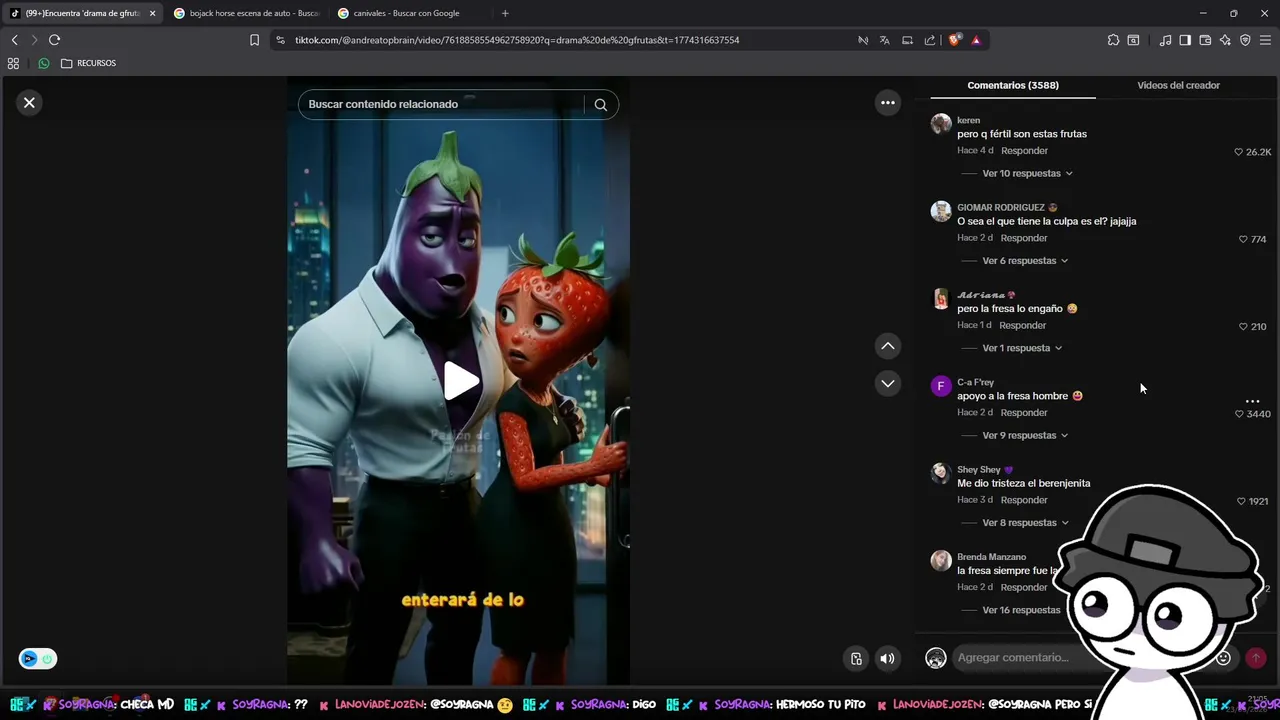Reply to keren's comment

[x=1024, y=151]
